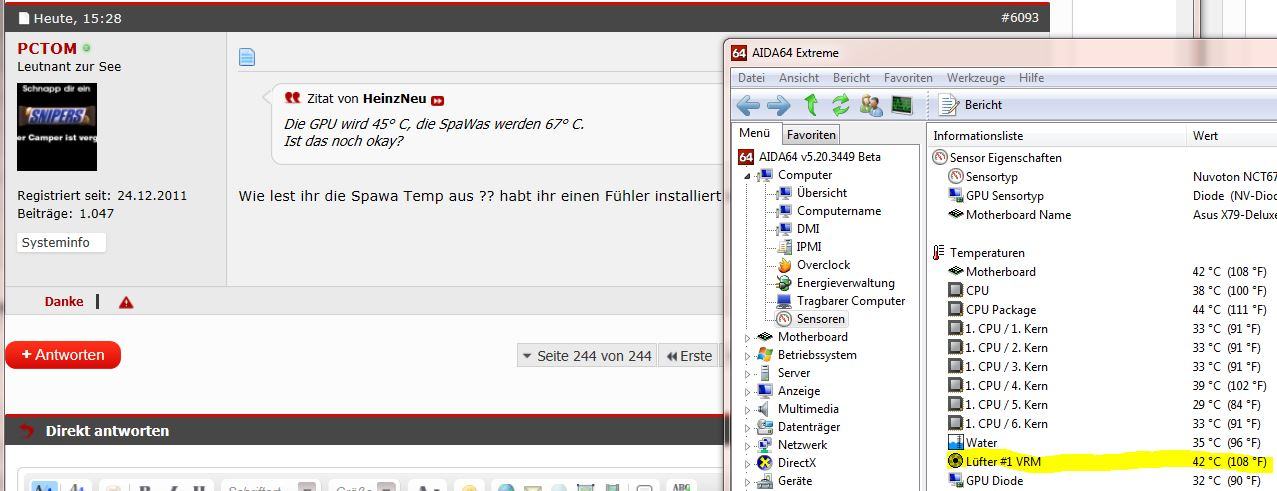1277x491 pixels.
Task: Open Seite 244 von 244 page dropdown
Action: pyautogui.click(x=587, y=355)
